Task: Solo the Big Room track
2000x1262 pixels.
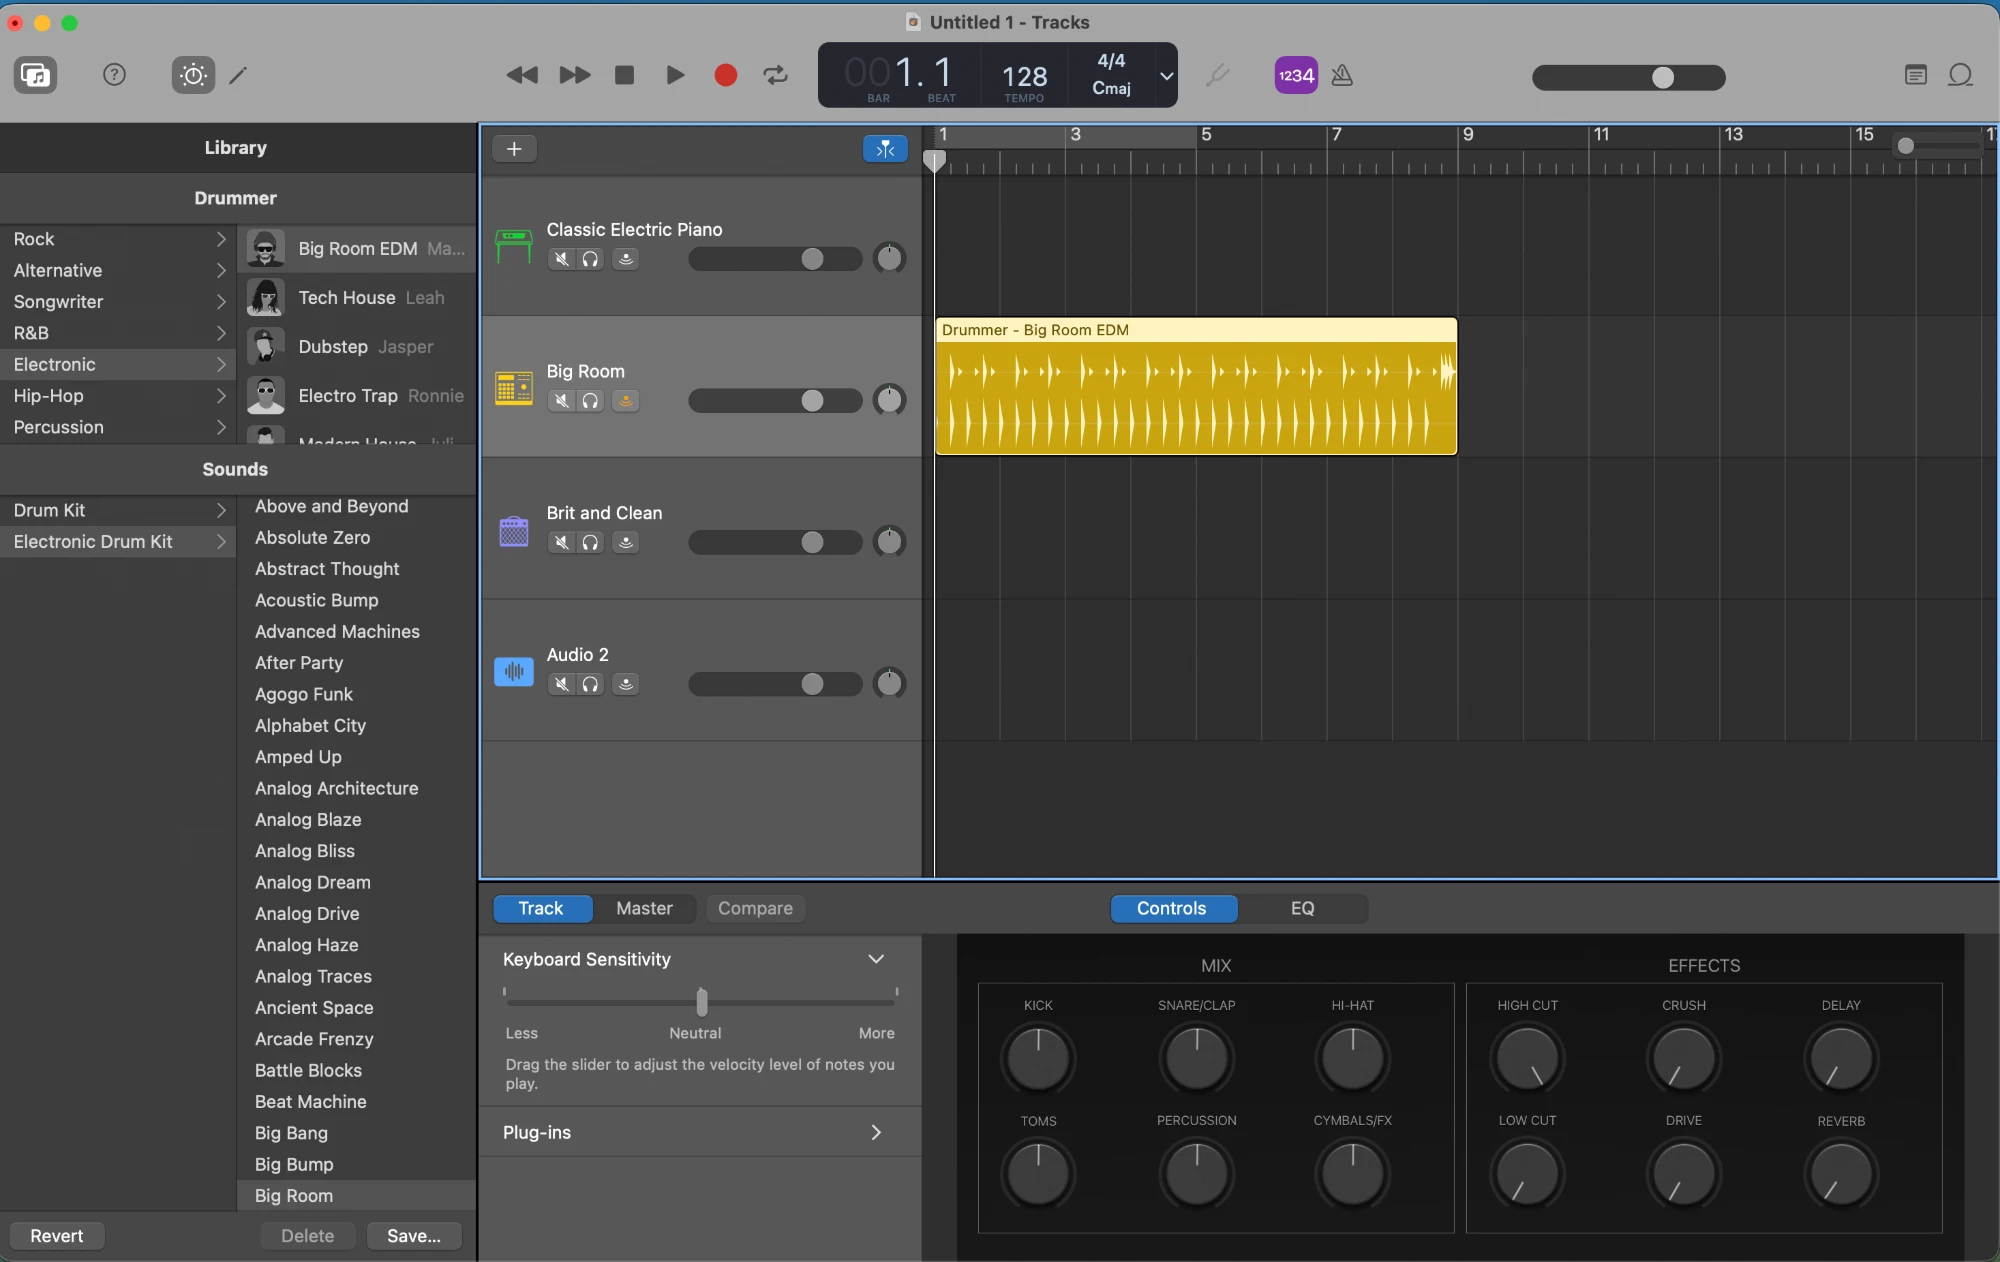Action: point(591,401)
